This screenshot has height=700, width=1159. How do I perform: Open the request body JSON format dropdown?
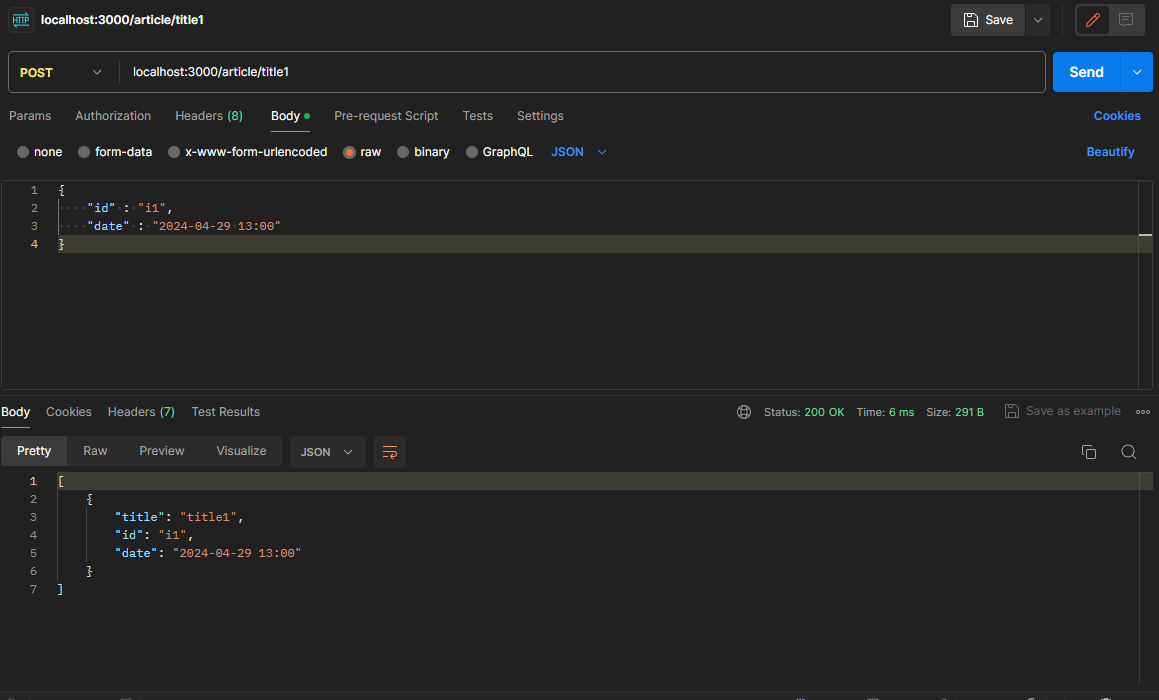tap(579, 152)
